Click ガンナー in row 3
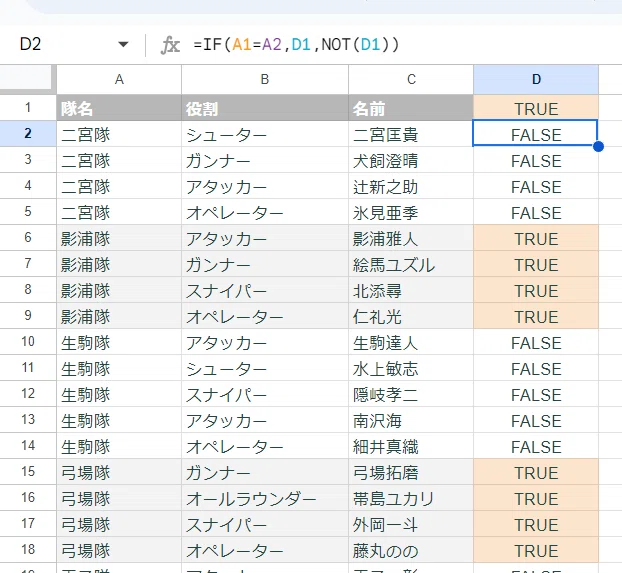The image size is (622, 573). (265, 160)
